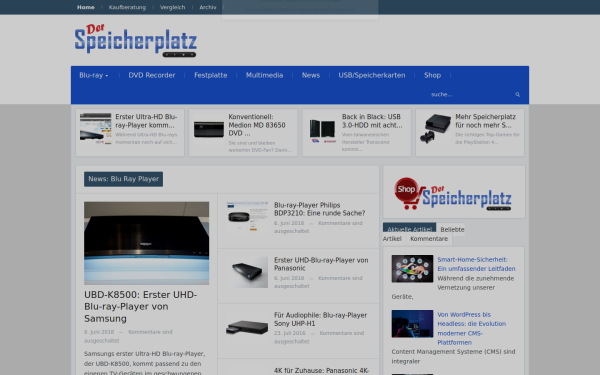Switch to Aktuelle Artikel sidebar tab

[x=409, y=229]
